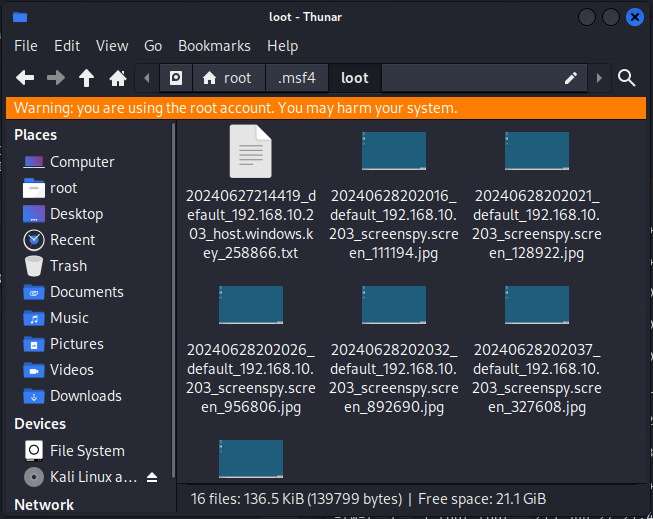The height and width of the screenshot is (519, 653).
Task: Open home folder via toolbar house icon
Action: click(x=118, y=78)
